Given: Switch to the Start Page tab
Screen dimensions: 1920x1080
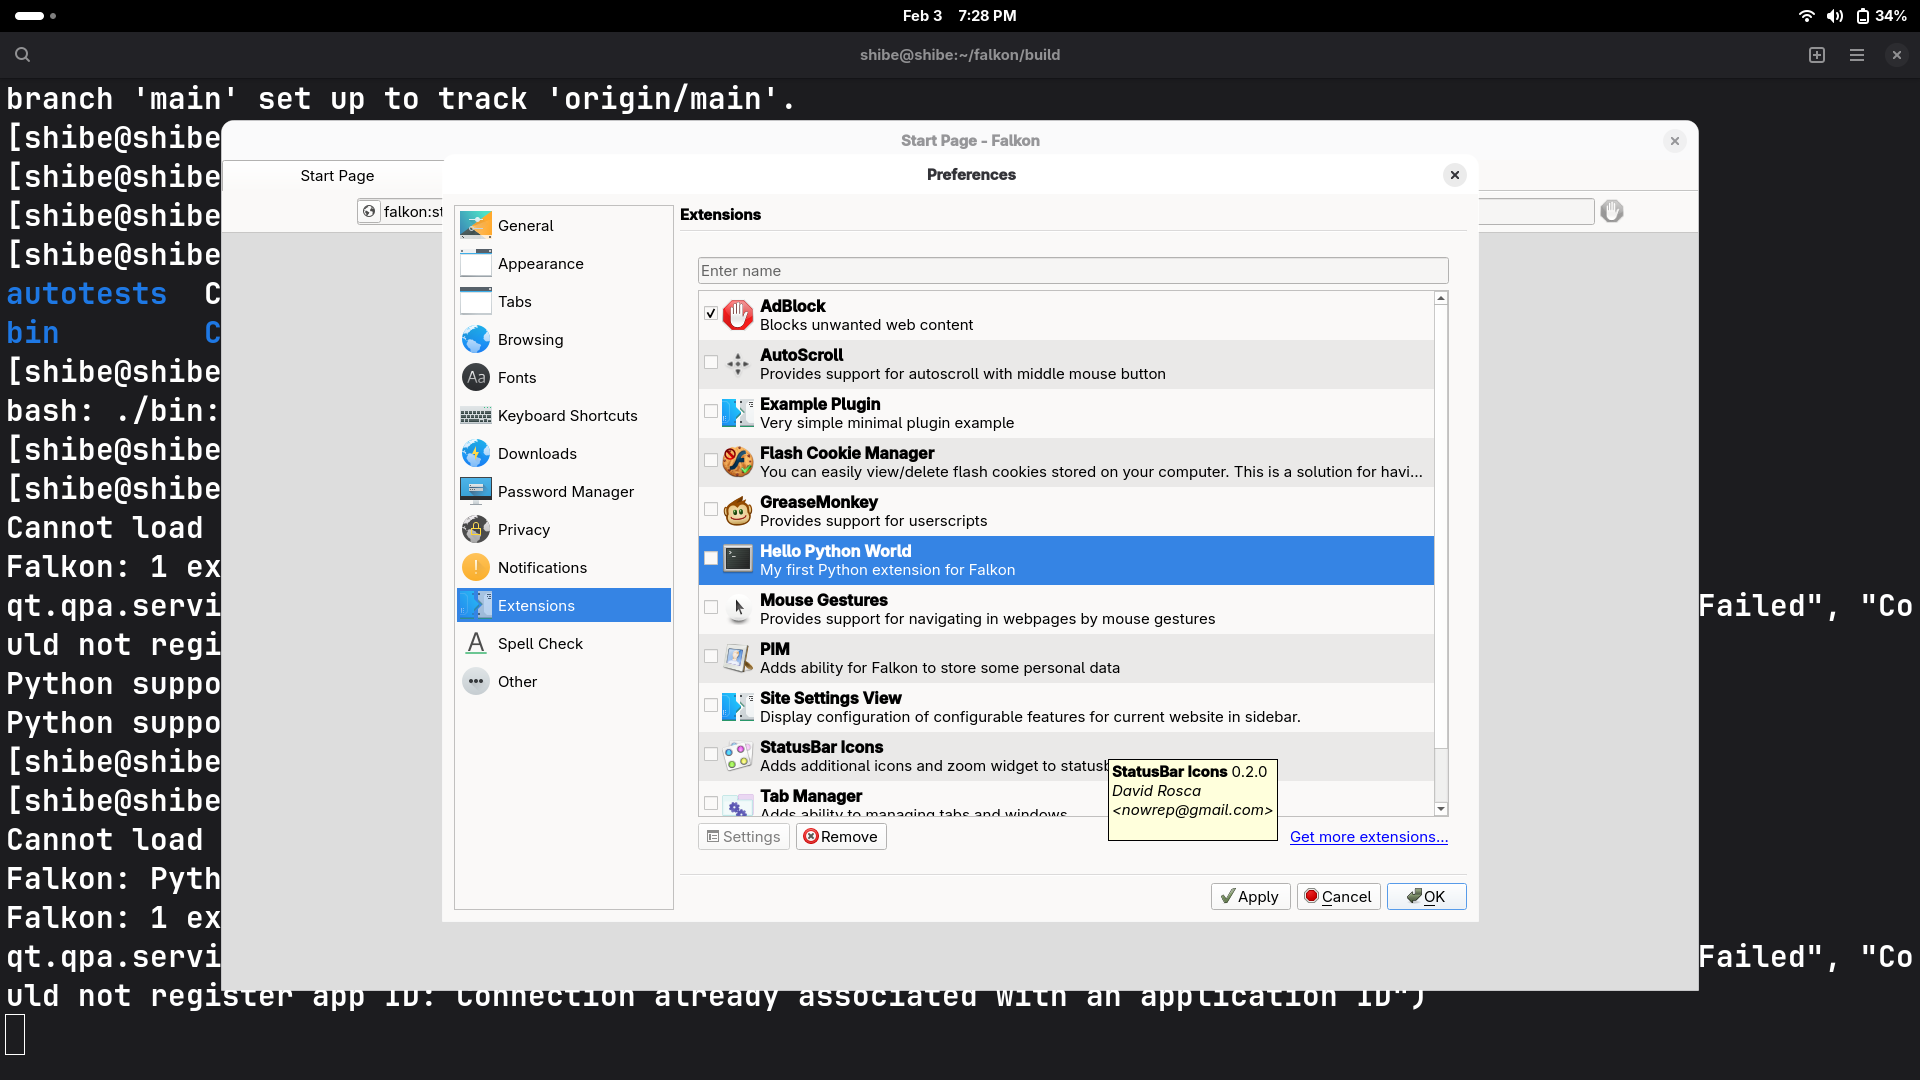Looking at the screenshot, I should [336, 175].
